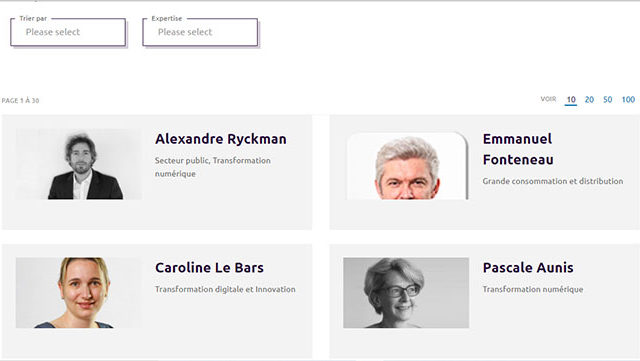Click Grande consommation et distribution text
The height and width of the screenshot is (361, 640).
(553, 181)
